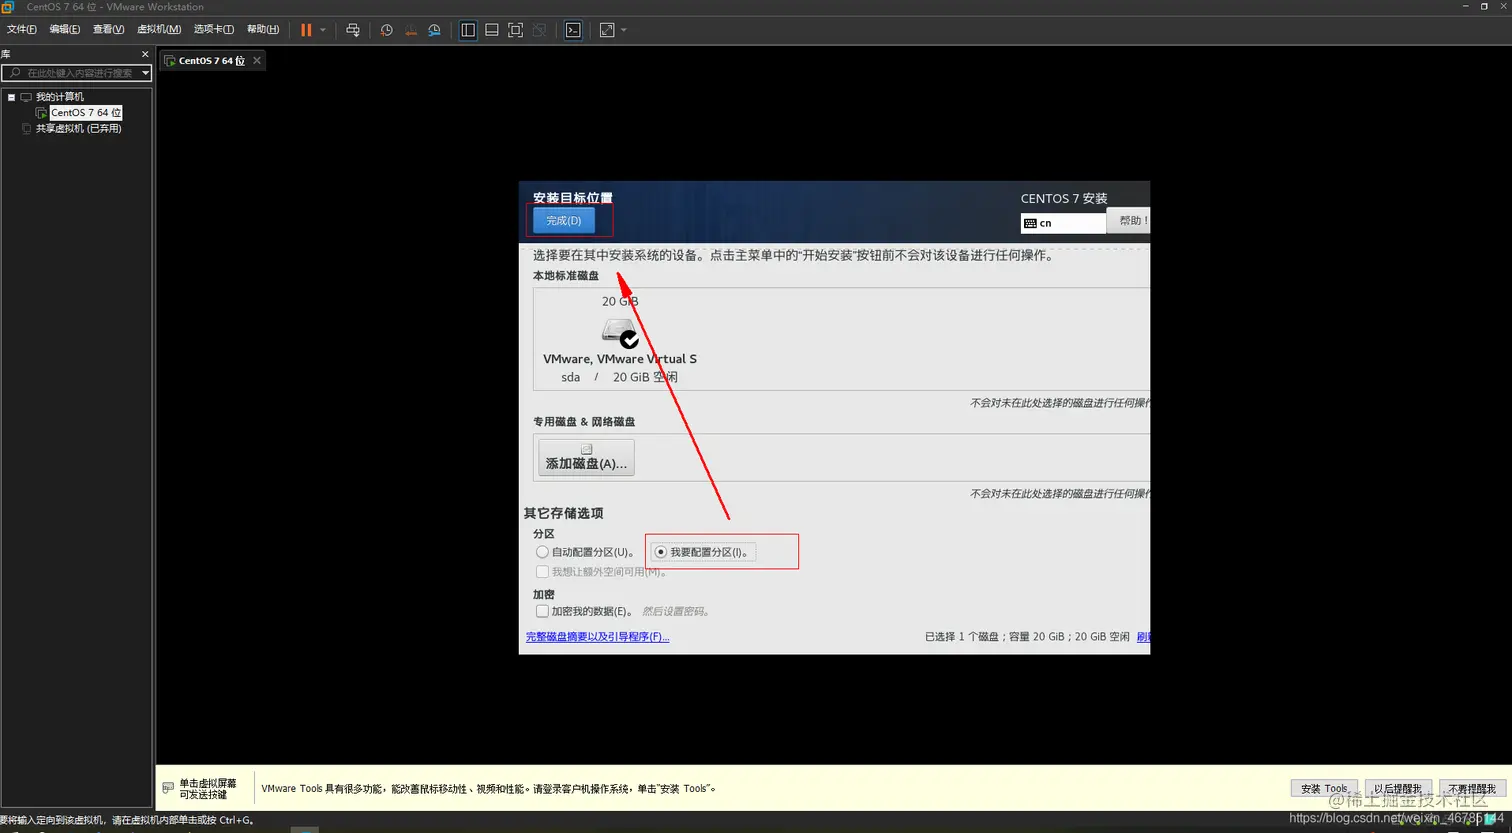Click the keyboard layout cn indicator
The height and width of the screenshot is (833, 1512).
pyautogui.click(x=1063, y=223)
